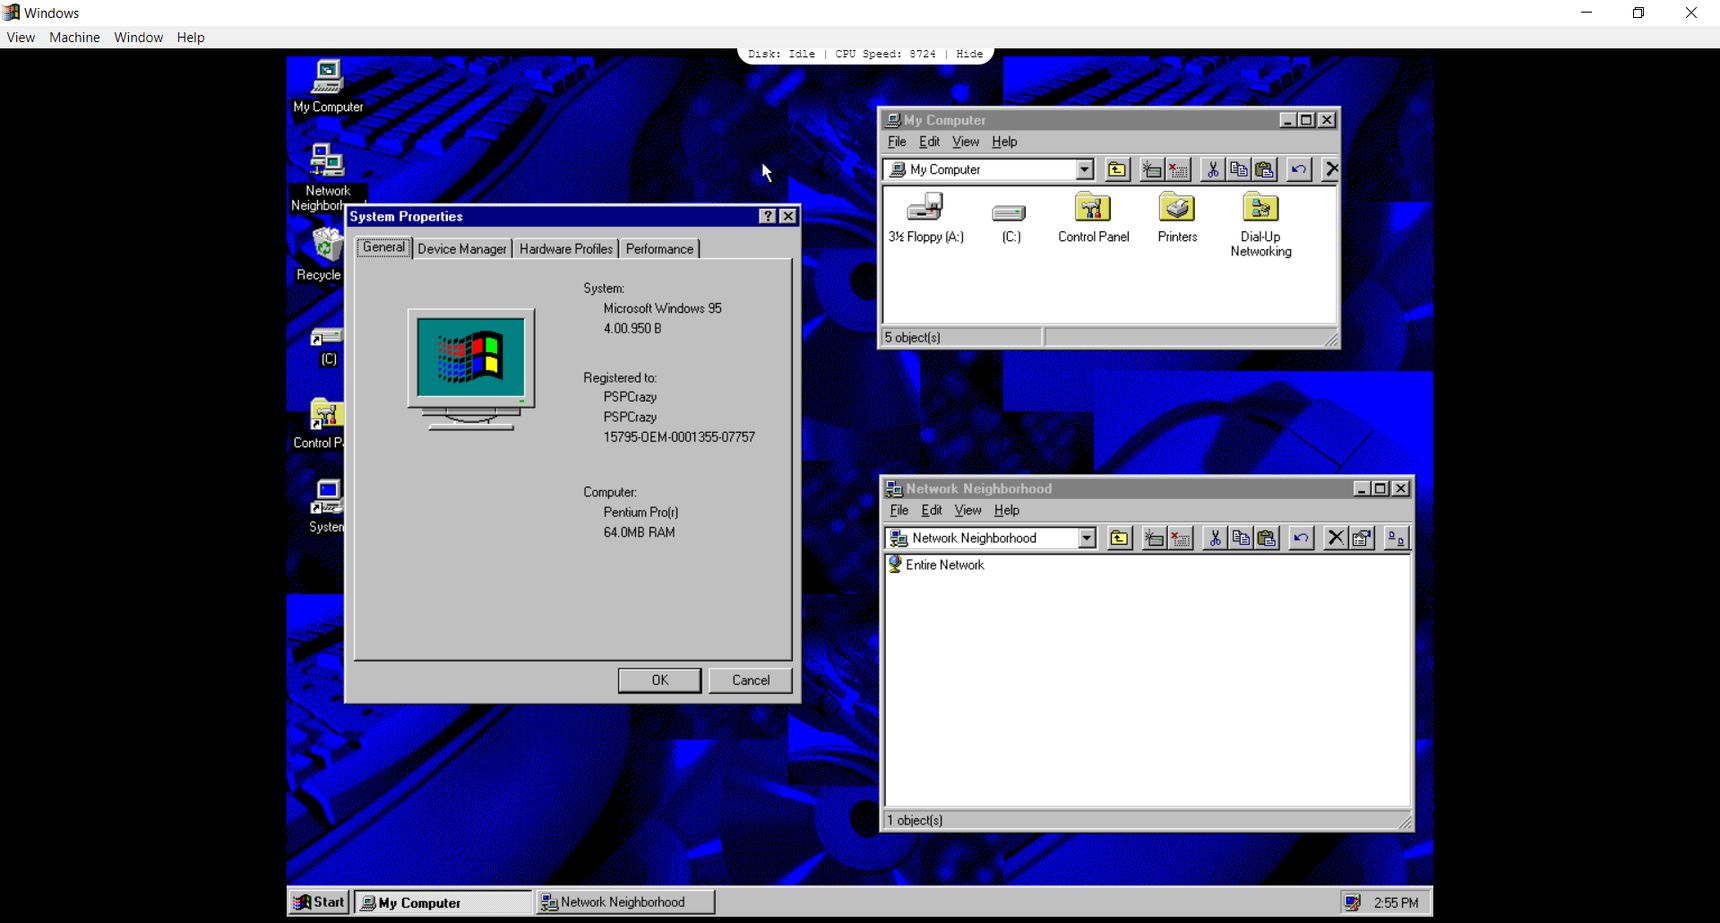Go up one level in Network Neighborhood window

pos(1119,538)
